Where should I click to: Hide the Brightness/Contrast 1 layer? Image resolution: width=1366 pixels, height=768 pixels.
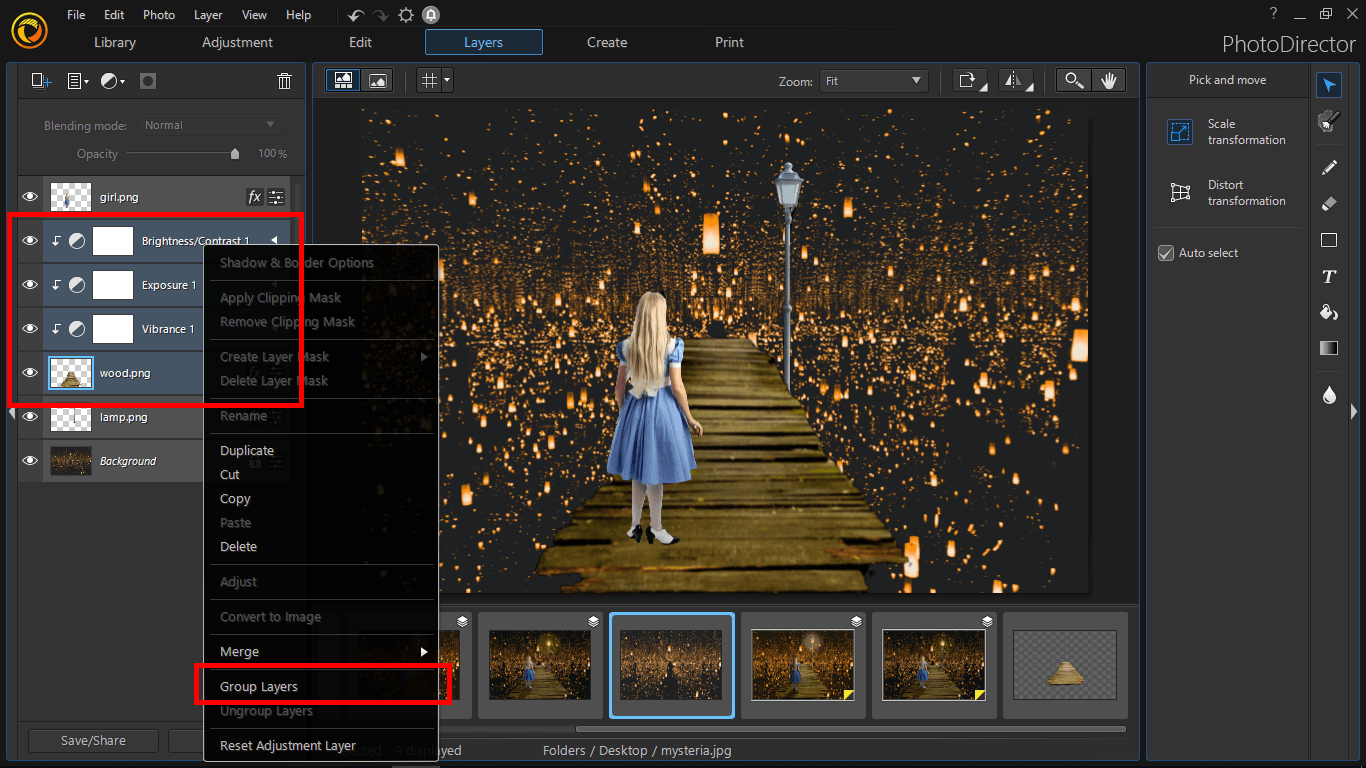[x=30, y=241]
